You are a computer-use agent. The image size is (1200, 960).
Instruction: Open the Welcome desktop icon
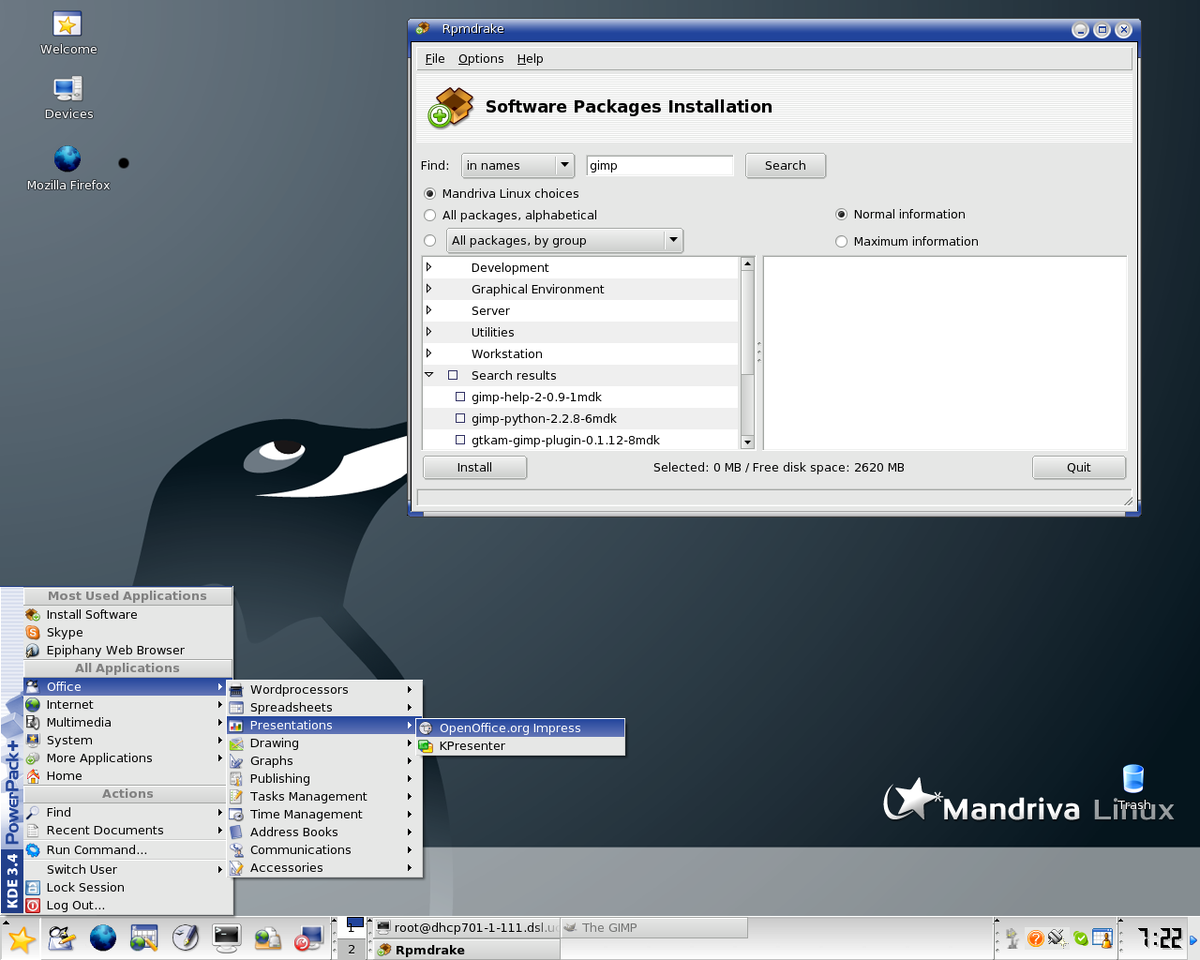coord(68,33)
